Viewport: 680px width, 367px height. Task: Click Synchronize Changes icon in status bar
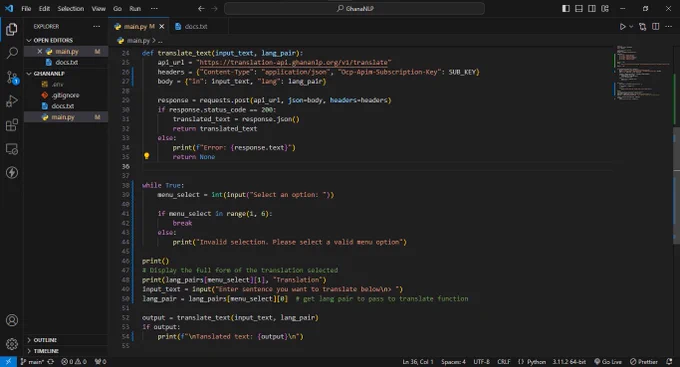pyautogui.click(x=51, y=362)
